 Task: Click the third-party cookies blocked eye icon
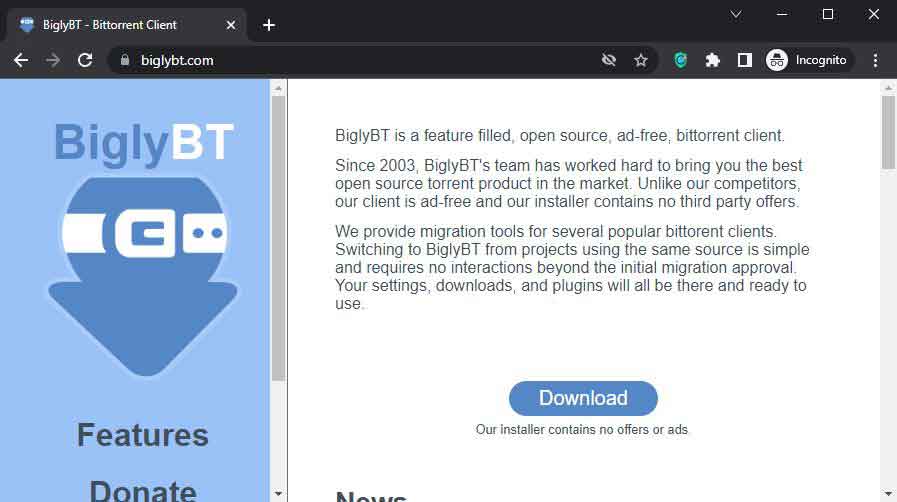609,60
